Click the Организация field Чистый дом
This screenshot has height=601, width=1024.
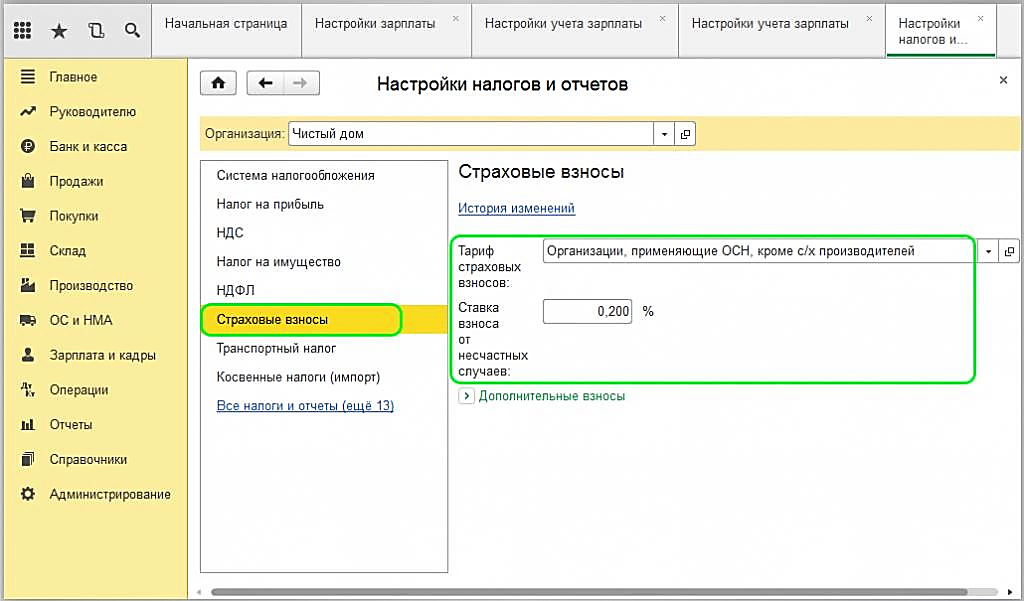coord(471,134)
